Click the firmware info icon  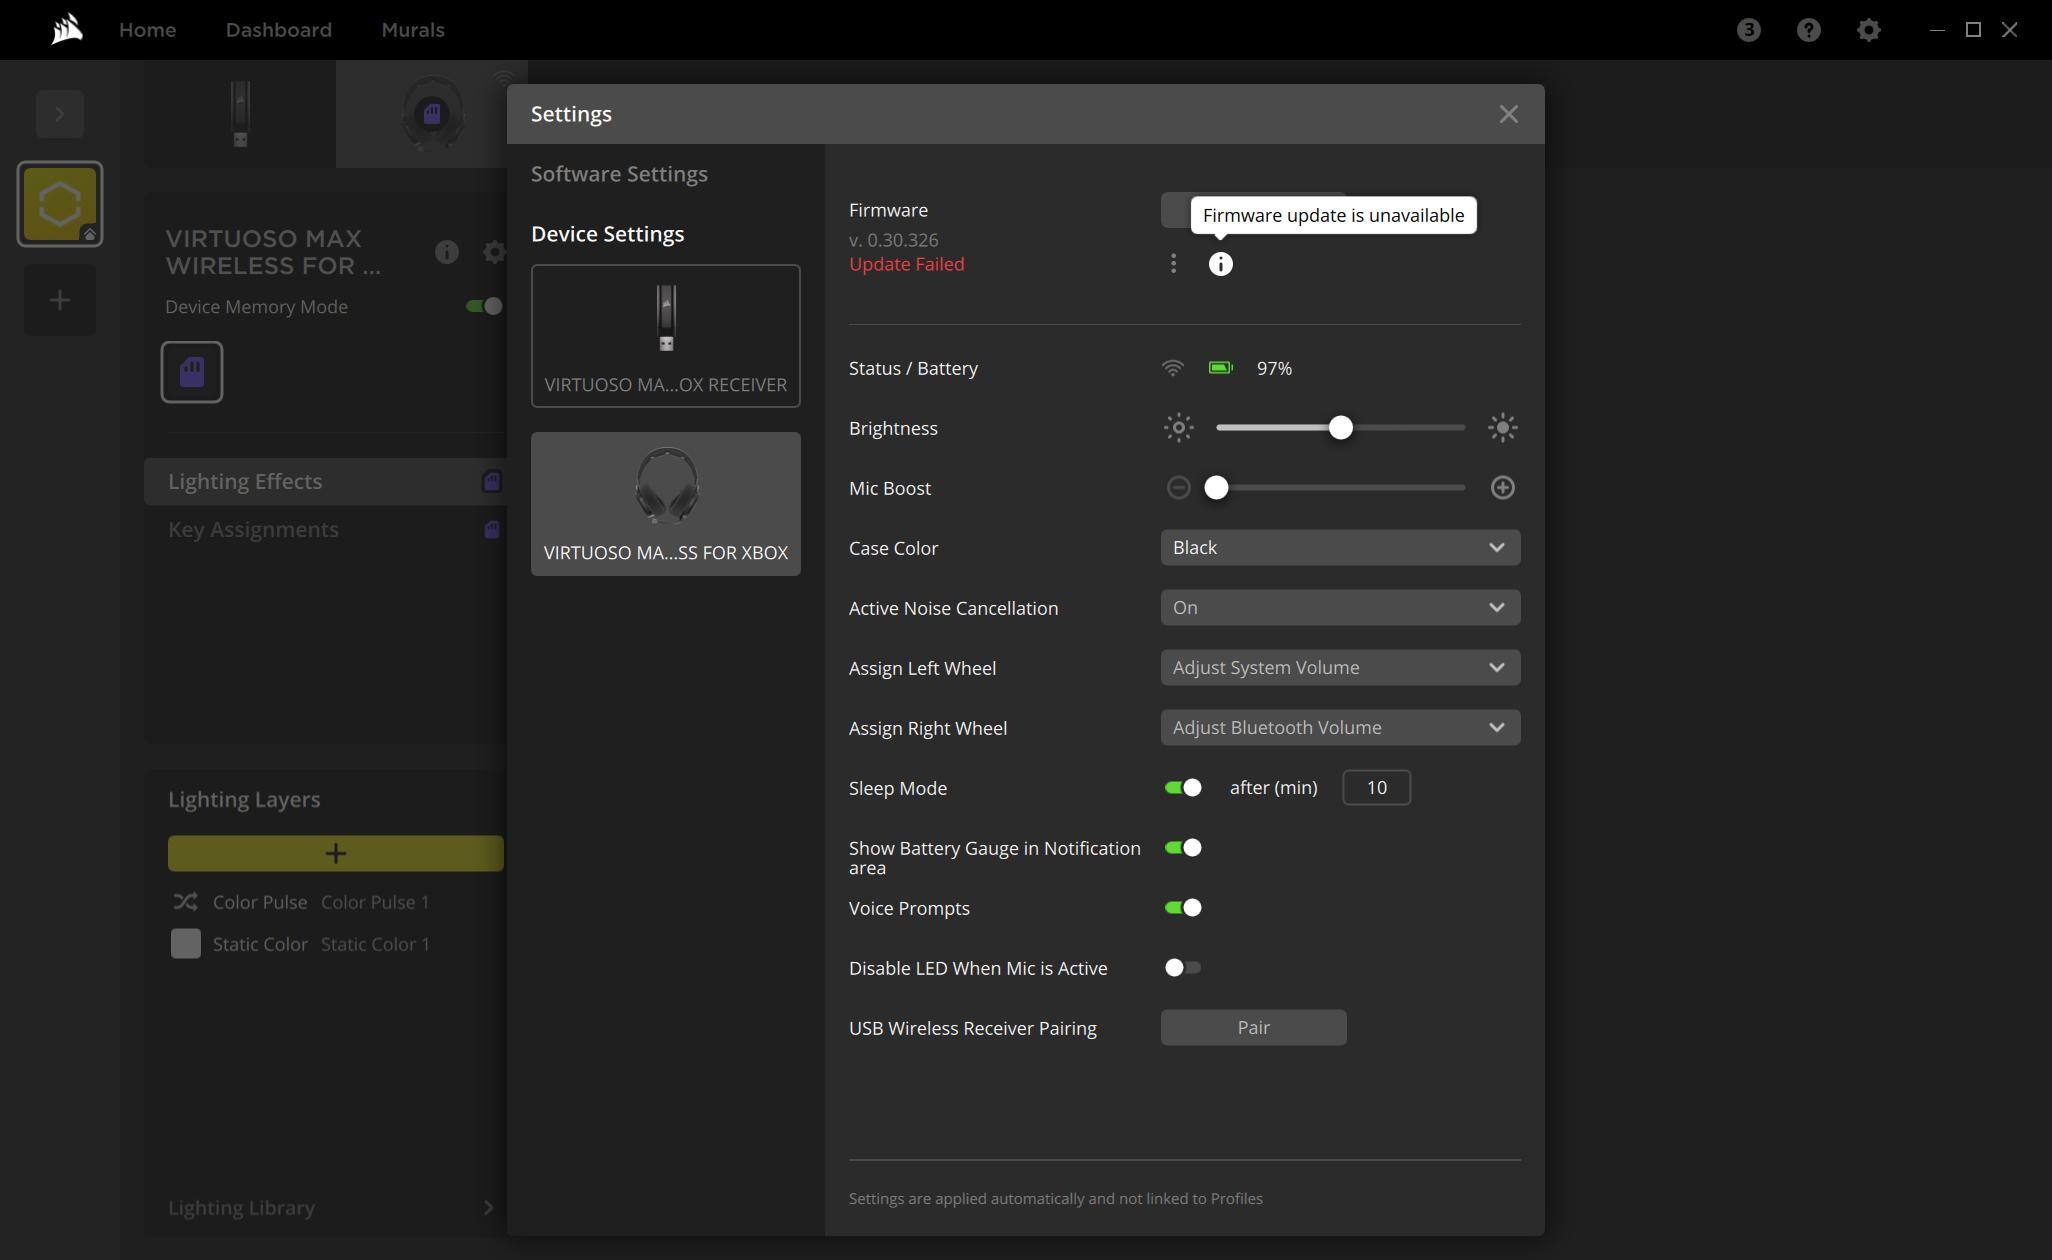point(1220,264)
